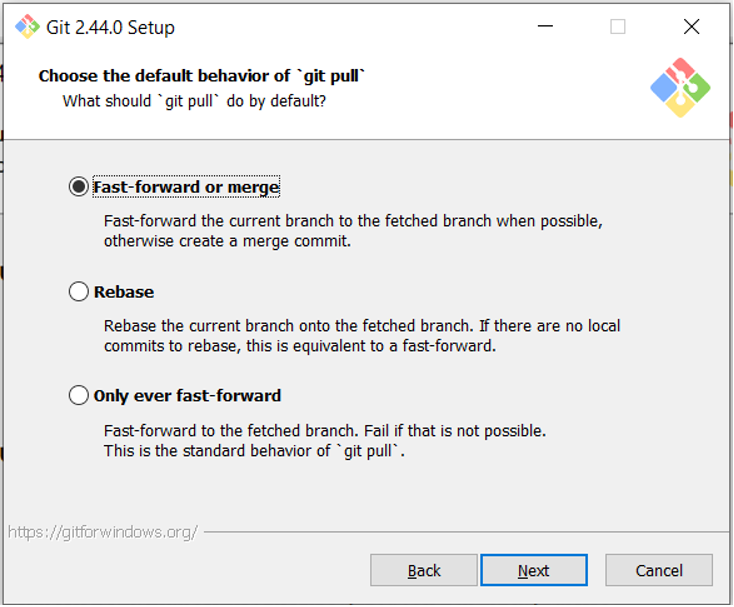Screen dimensions: 734x607
Task: Go back to the previous setup step
Action: (x=424, y=570)
